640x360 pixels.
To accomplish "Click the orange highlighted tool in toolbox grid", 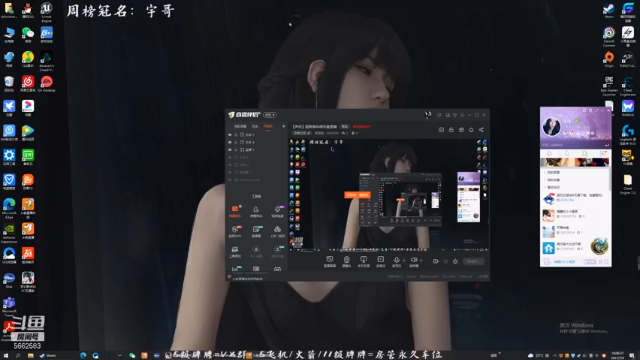I will pyautogui.click(x=235, y=211).
